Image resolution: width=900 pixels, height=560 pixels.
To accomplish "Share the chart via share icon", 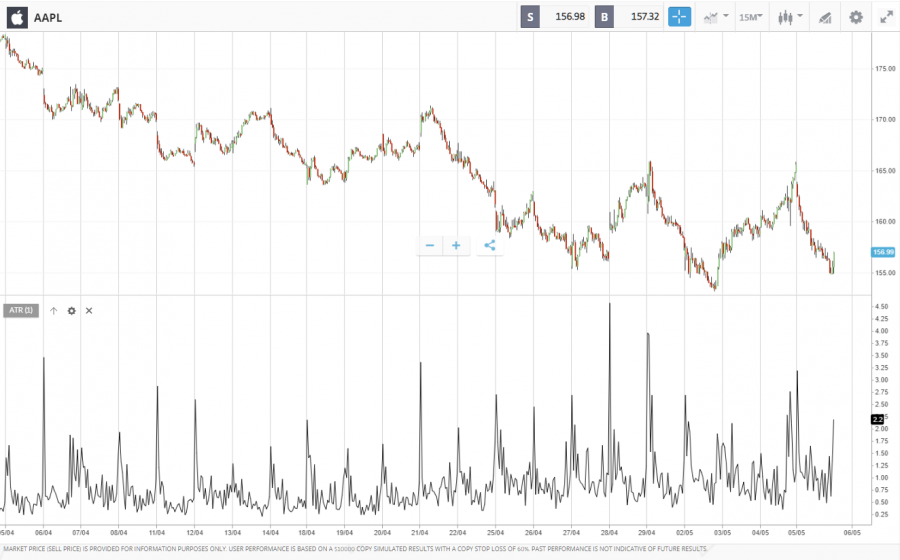I will (490, 246).
